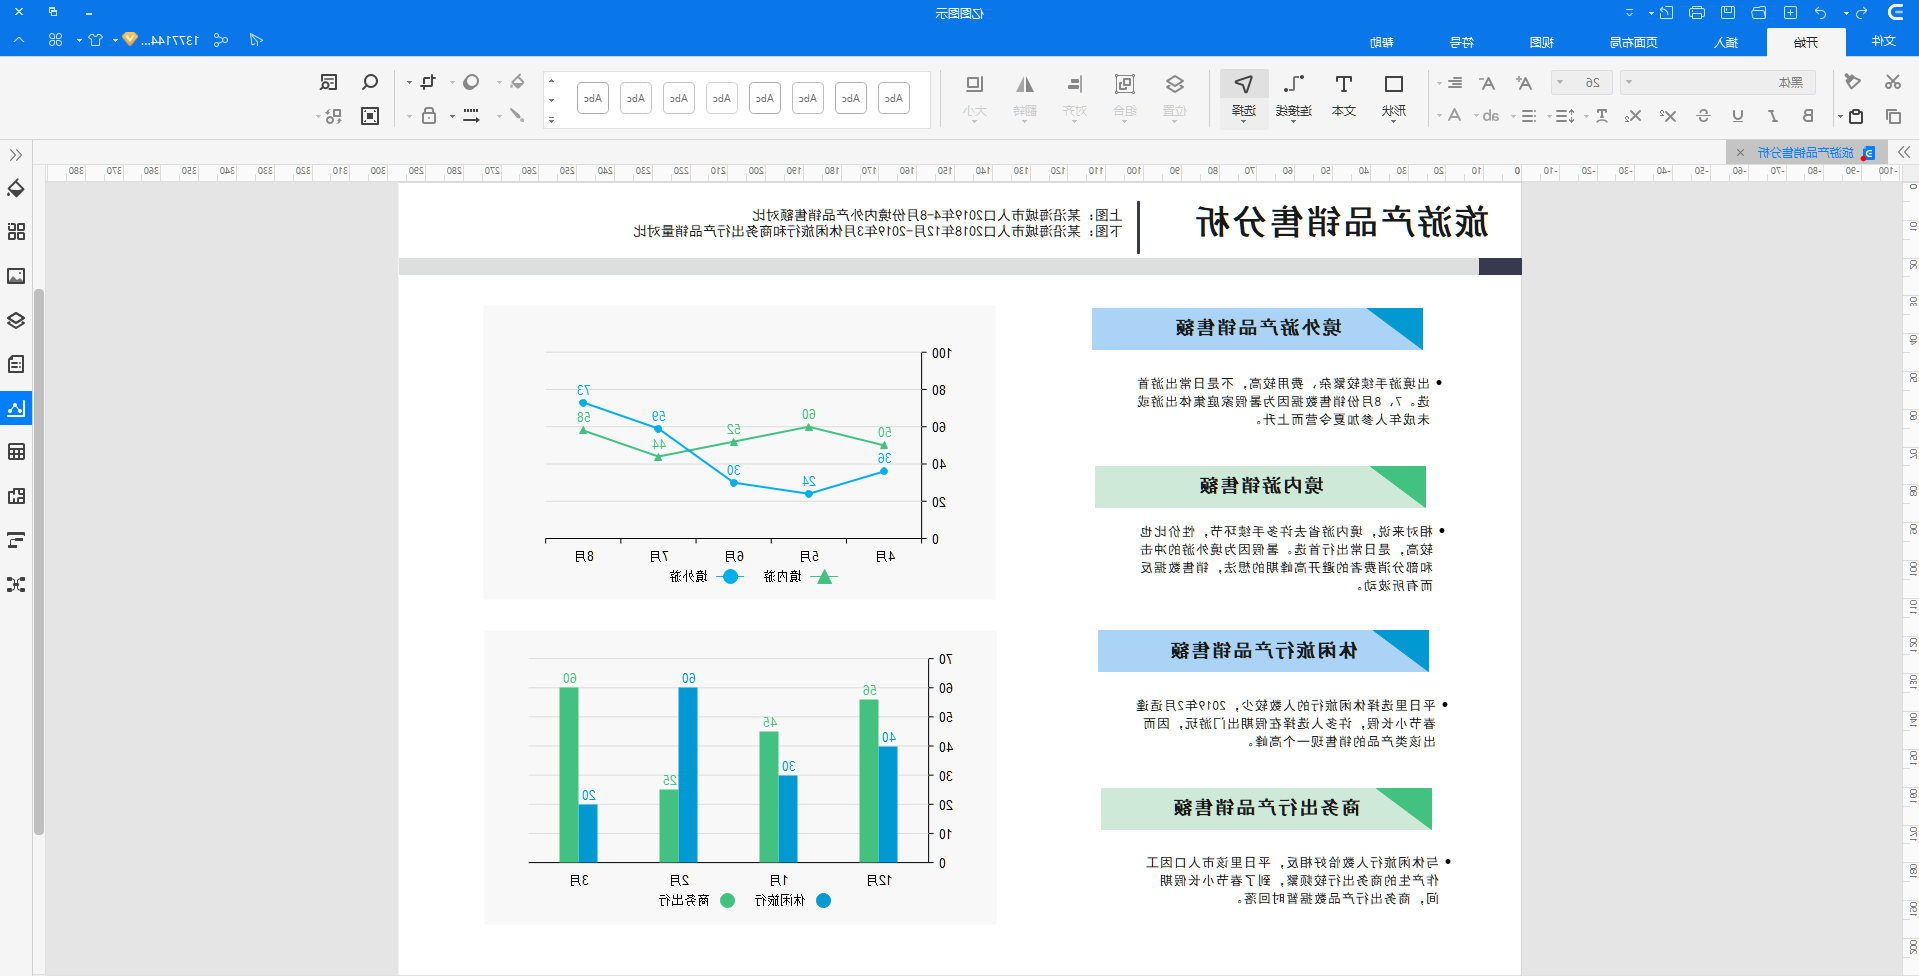Select the 文本 (Text) tool

pyautogui.click(x=1344, y=96)
